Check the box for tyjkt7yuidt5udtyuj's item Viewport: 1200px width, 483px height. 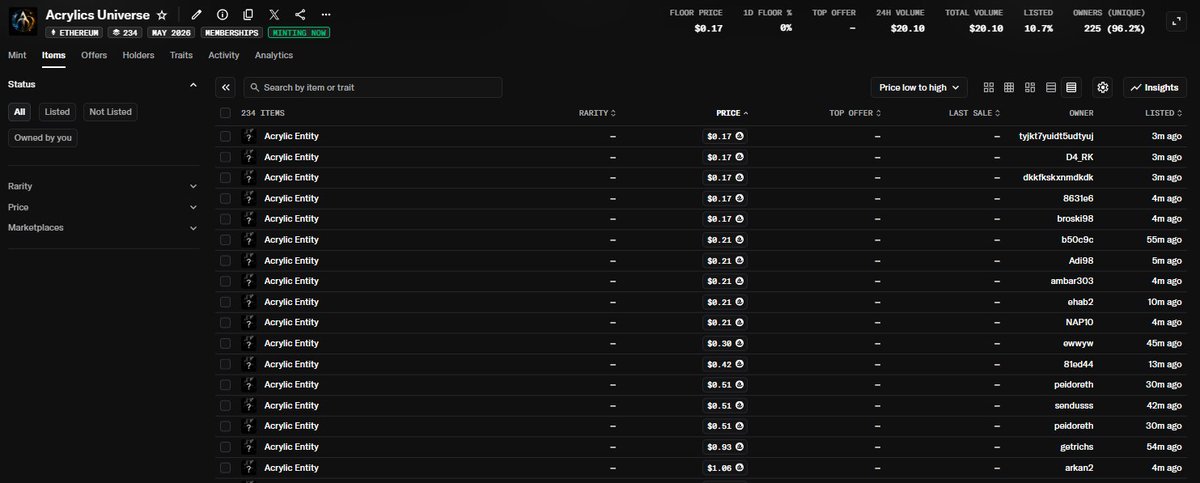pos(225,136)
